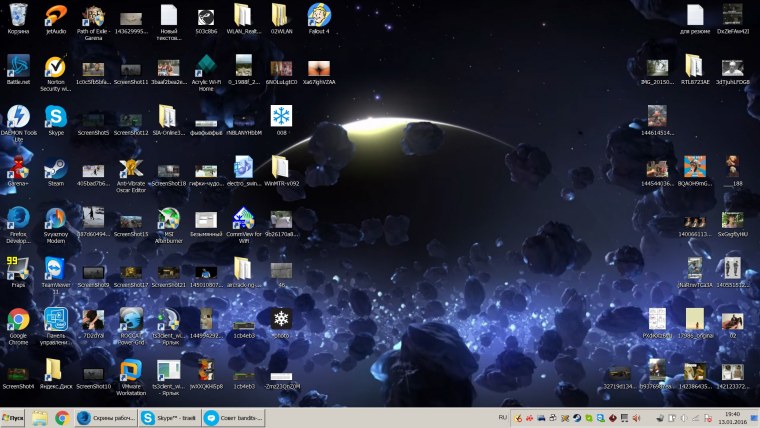Switch to the Skype taskbar window
The height and width of the screenshot is (428, 760).
pos(170,418)
